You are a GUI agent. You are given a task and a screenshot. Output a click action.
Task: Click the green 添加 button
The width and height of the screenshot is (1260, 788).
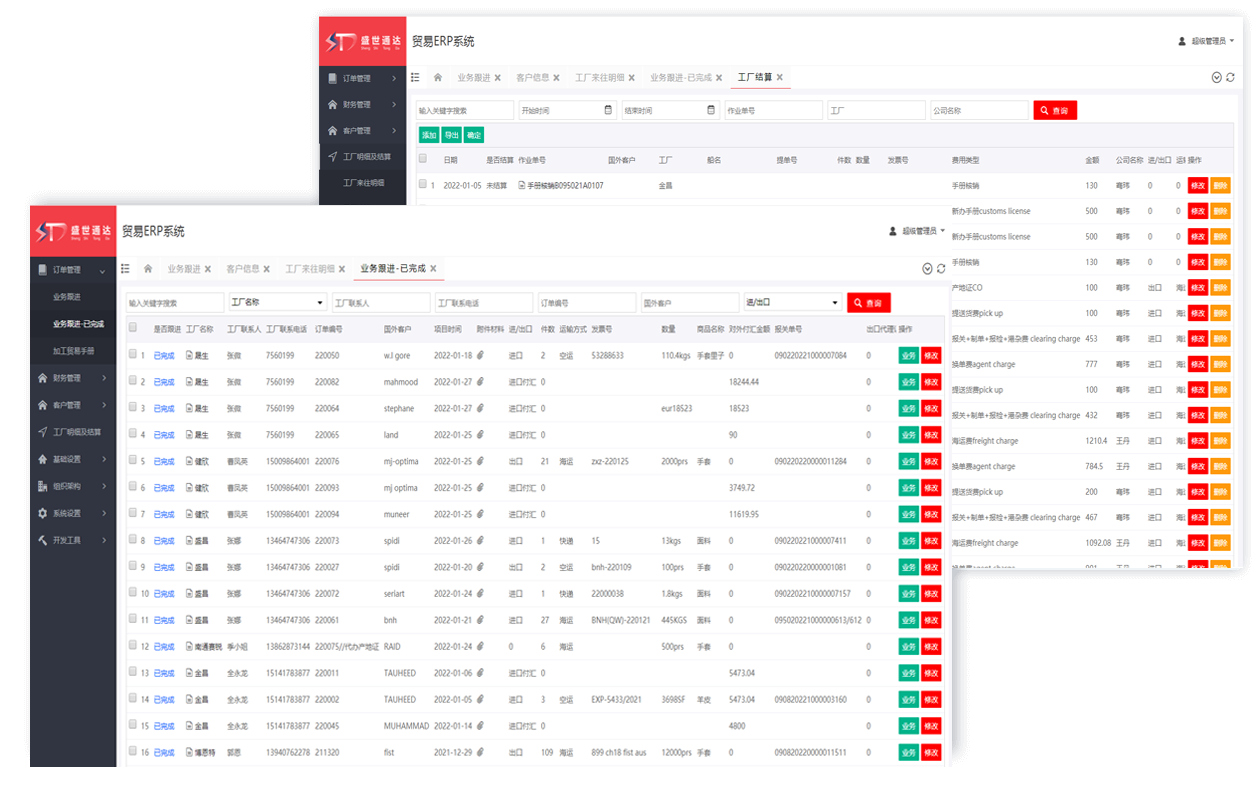[x=429, y=135]
